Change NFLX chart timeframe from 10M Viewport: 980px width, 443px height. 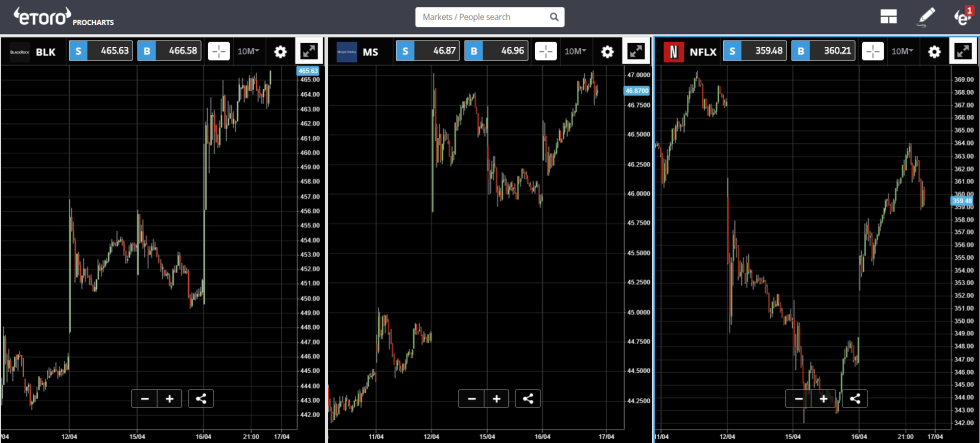point(902,52)
